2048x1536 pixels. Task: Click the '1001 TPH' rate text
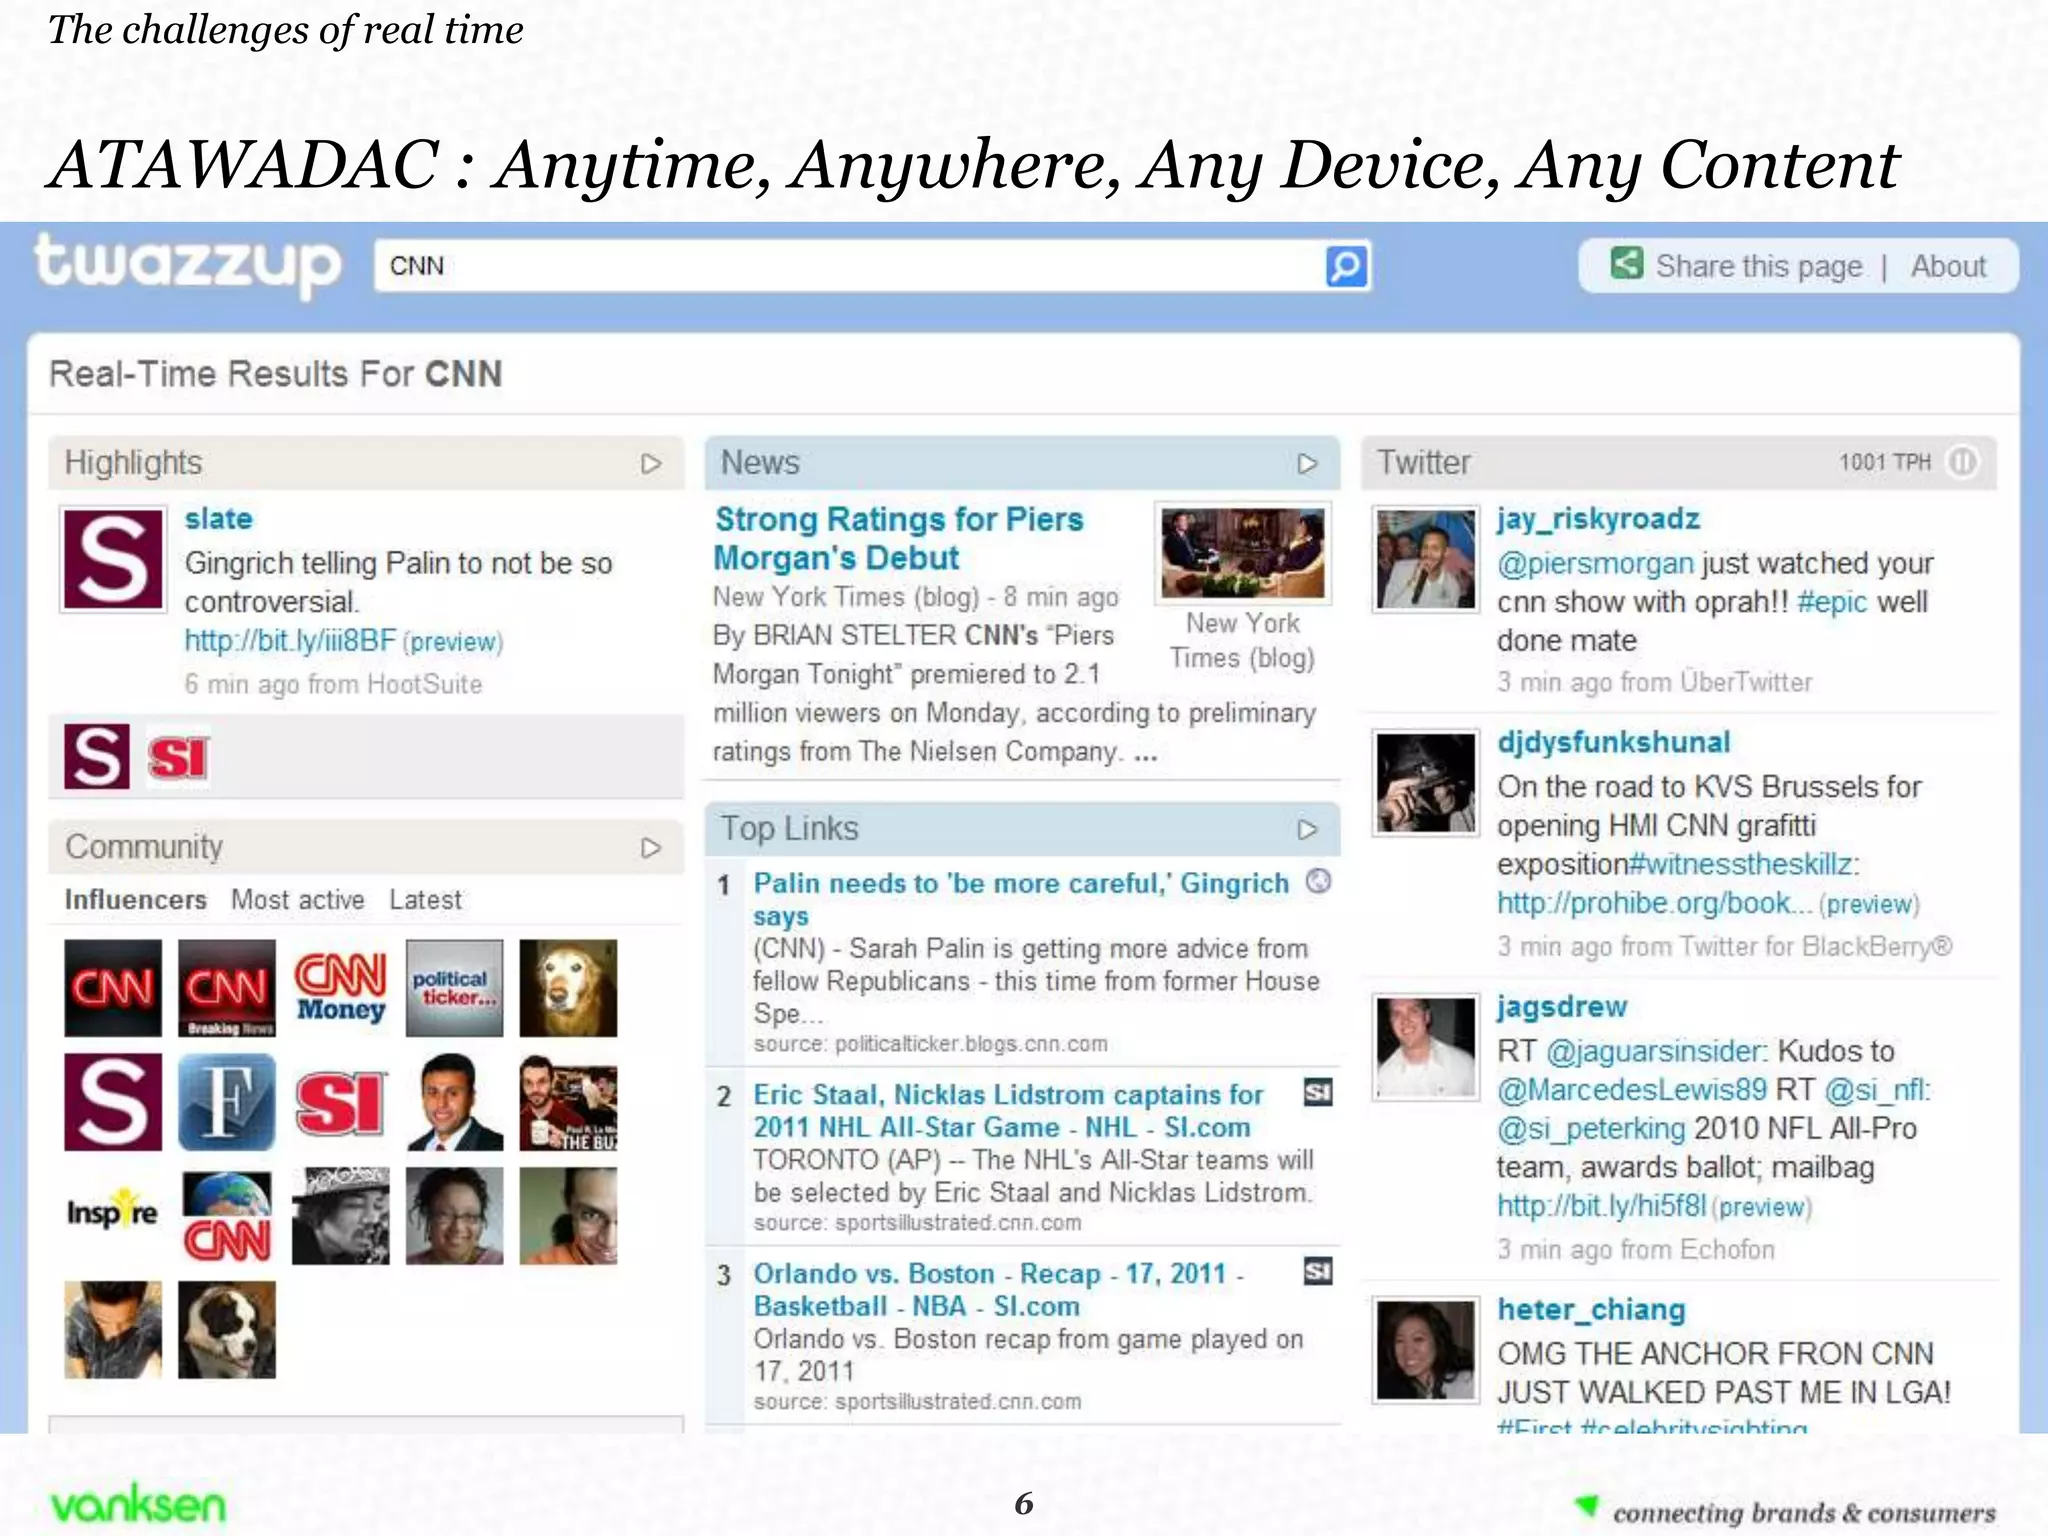(1884, 462)
